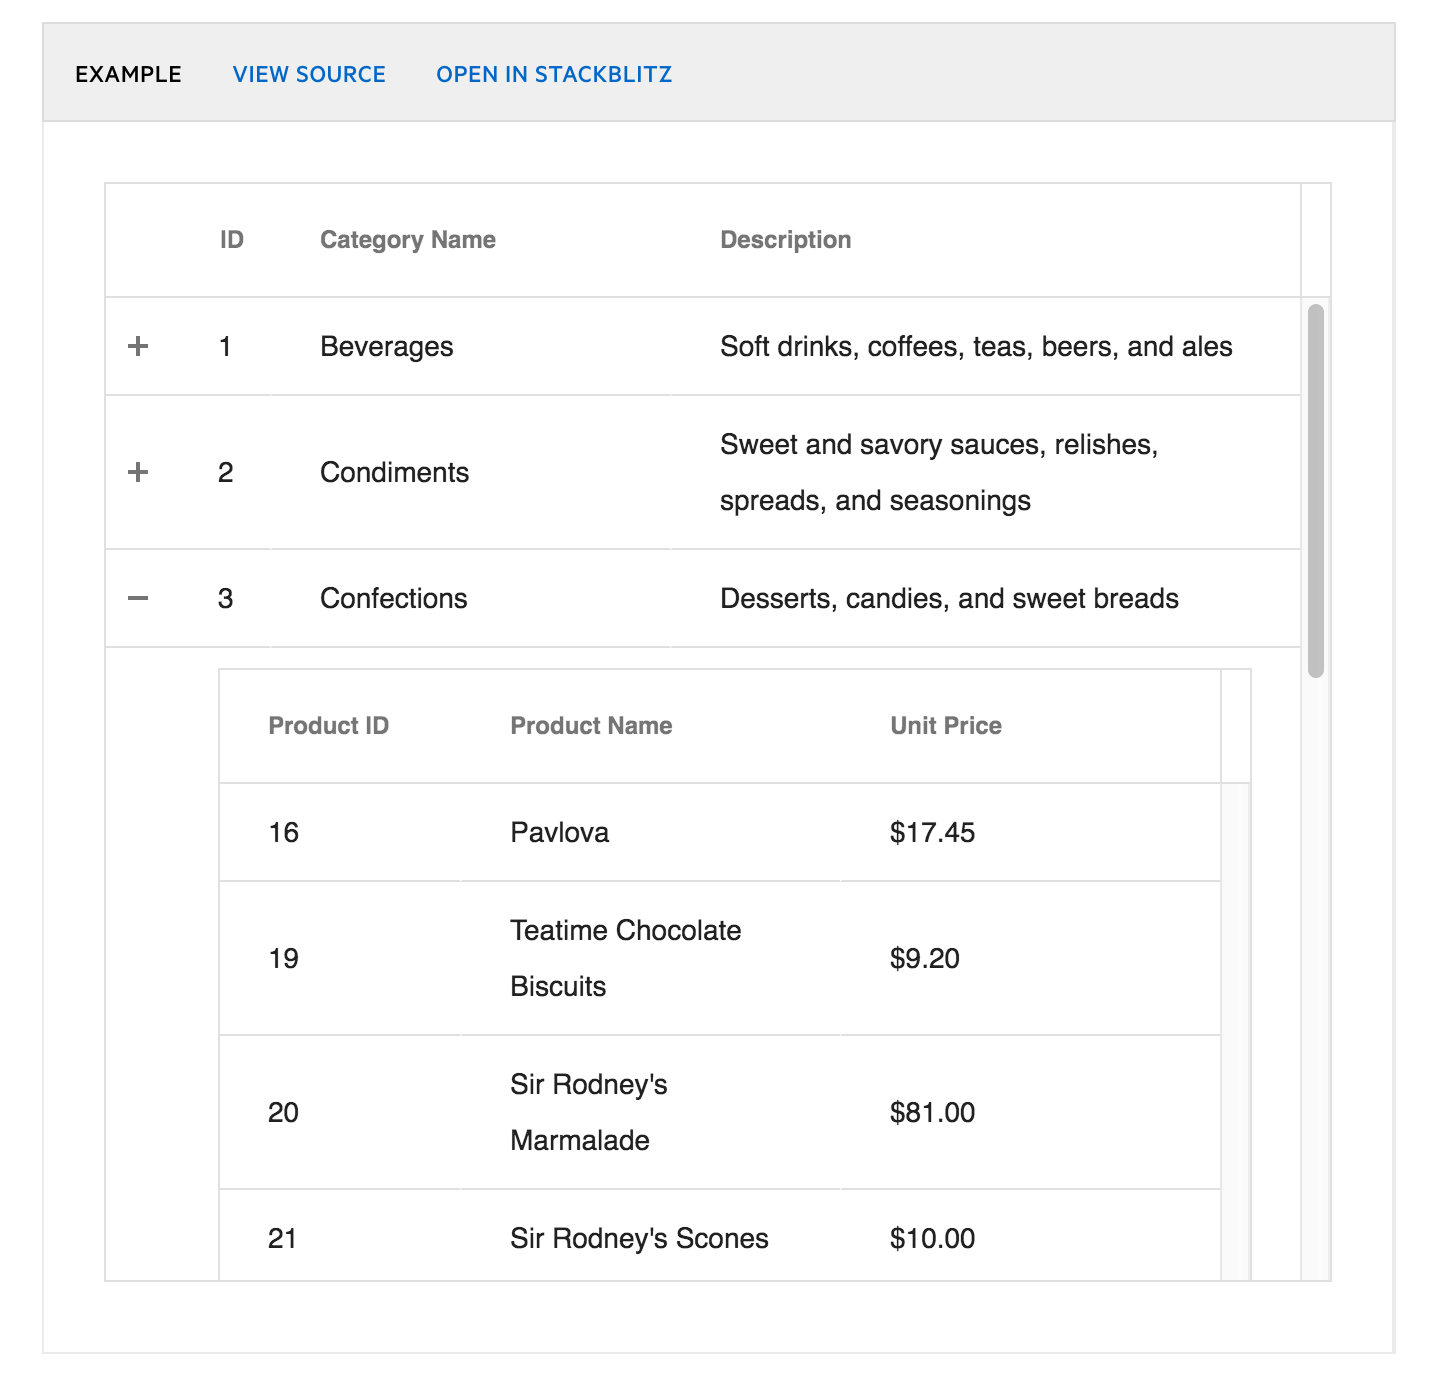
Task: Open the example in StackBlitz
Action: [x=554, y=74]
